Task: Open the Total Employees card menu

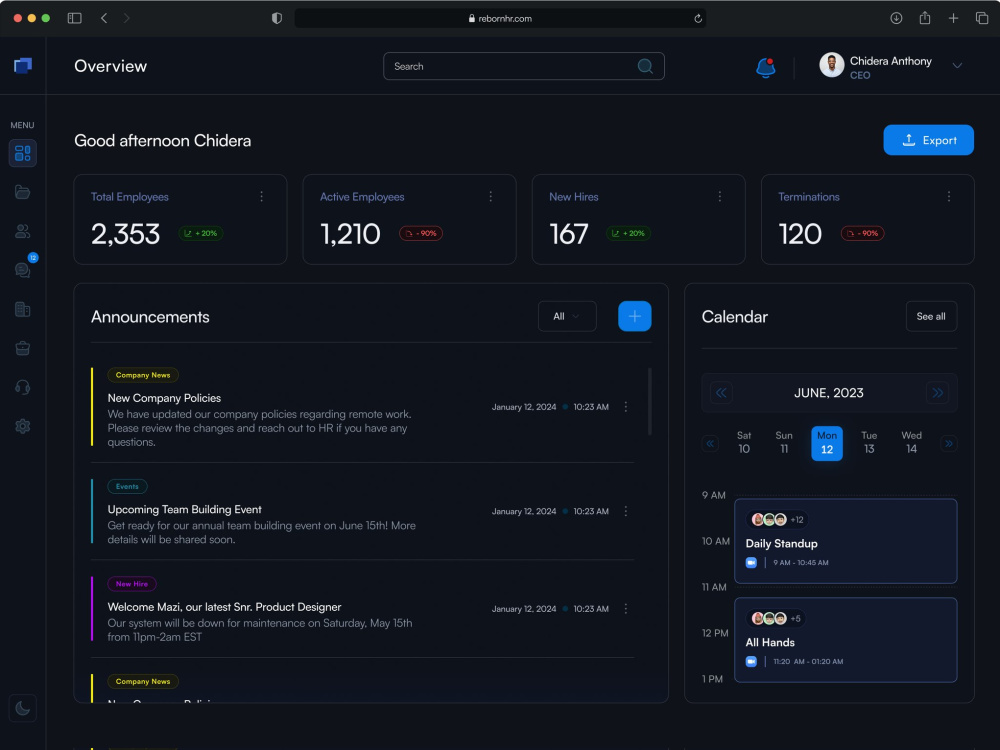Action: [x=262, y=196]
